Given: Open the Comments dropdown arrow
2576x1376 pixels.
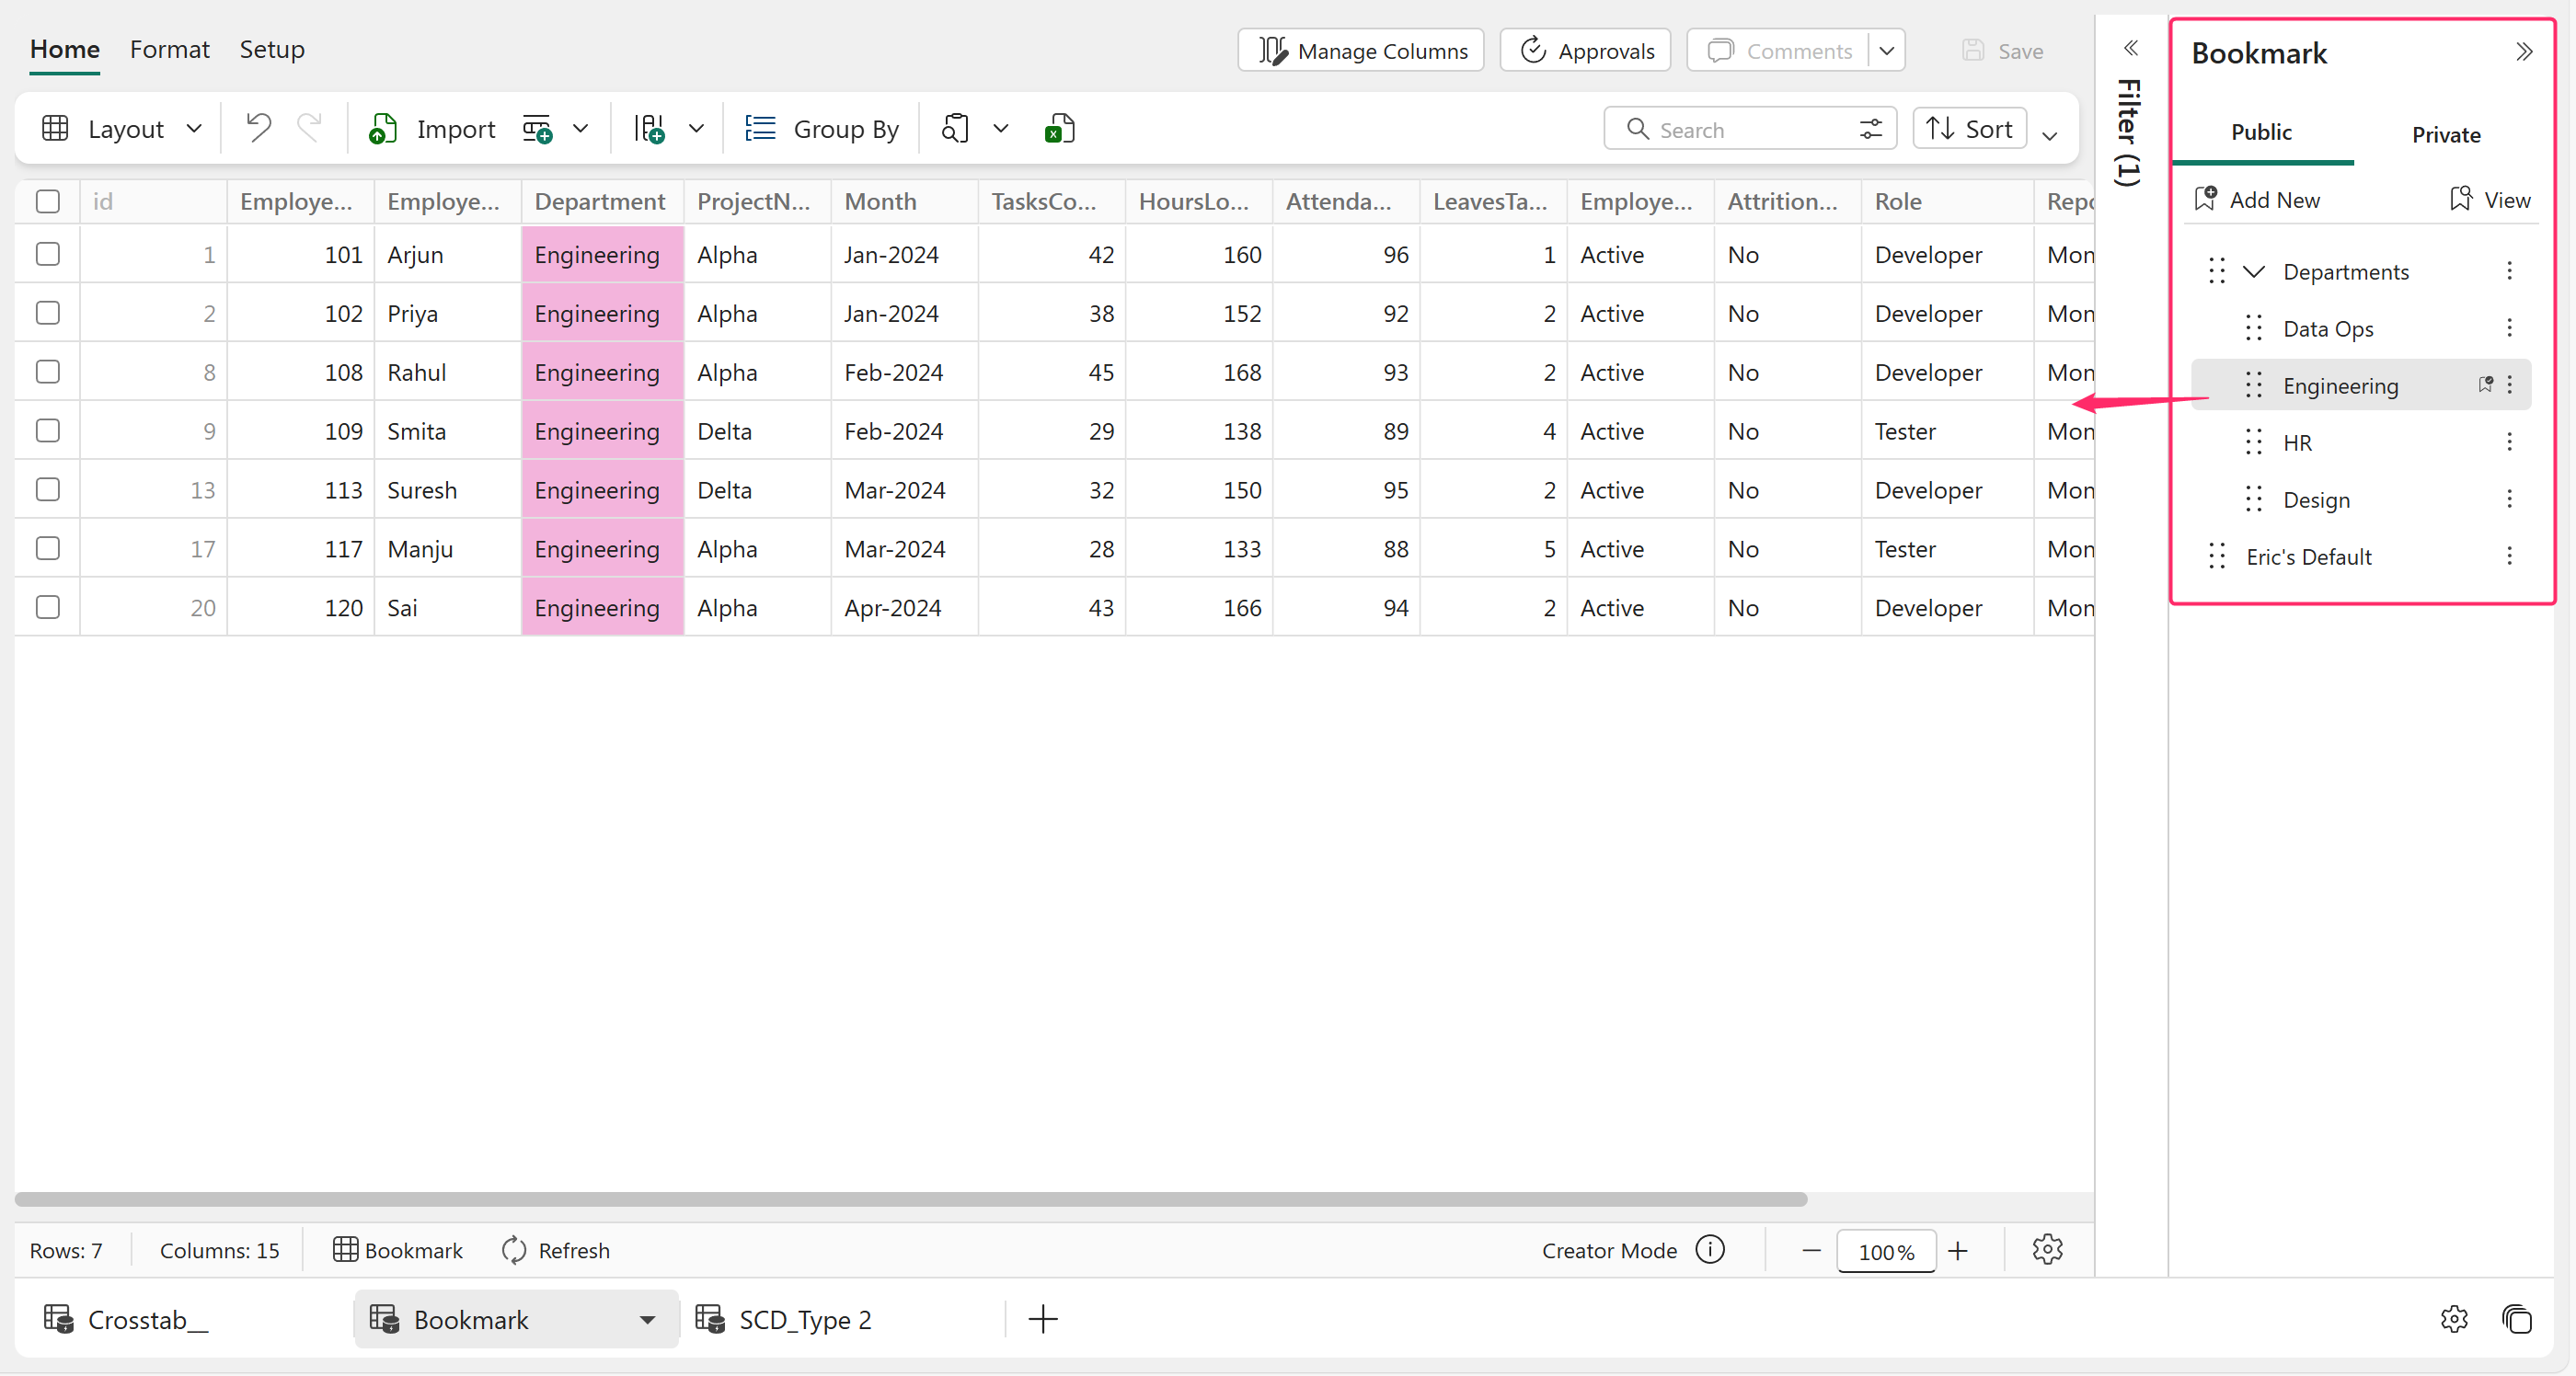Looking at the screenshot, I should tap(1886, 50).
